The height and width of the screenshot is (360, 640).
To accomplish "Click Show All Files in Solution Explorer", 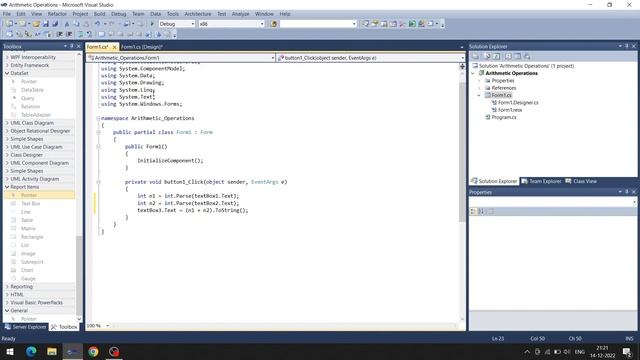I will coord(487,56).
